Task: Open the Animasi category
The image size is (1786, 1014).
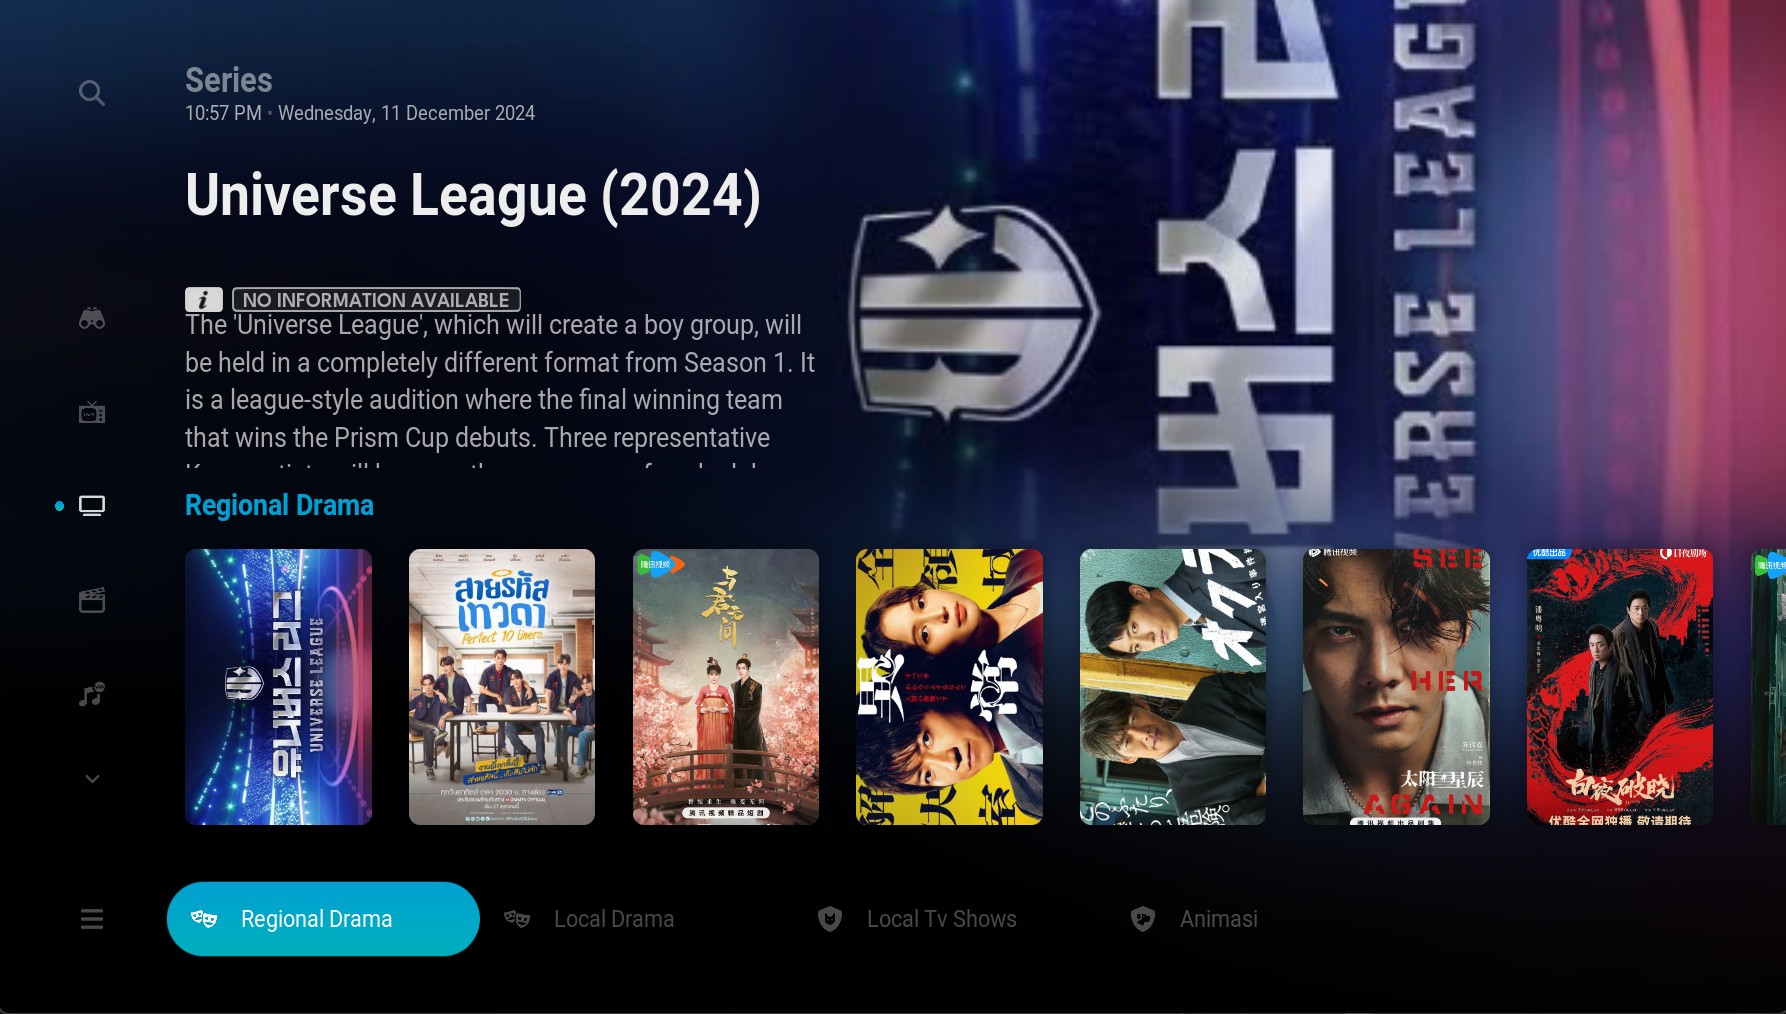Action: 1193,919
